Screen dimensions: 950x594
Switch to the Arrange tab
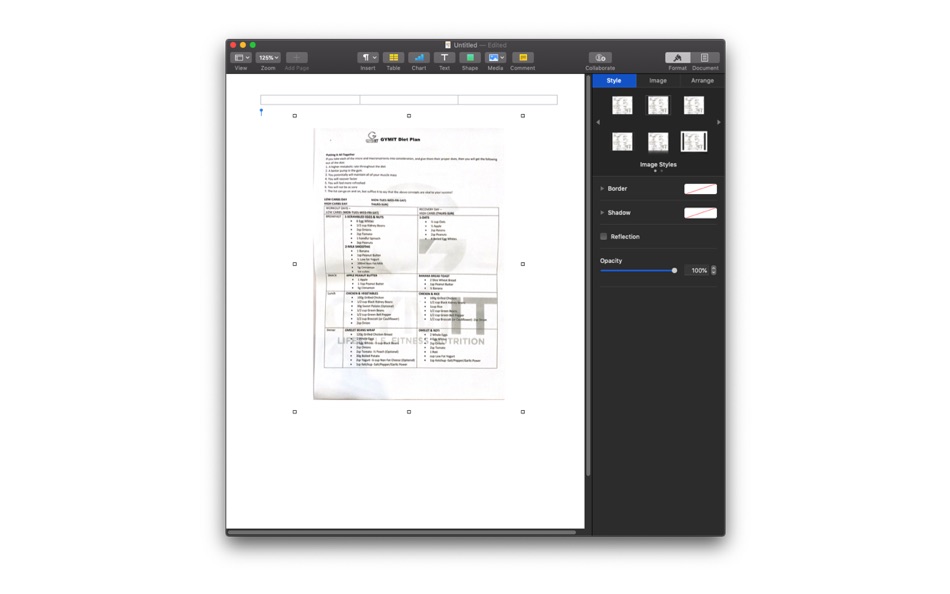pyautogui.click(x=702, y=81)
